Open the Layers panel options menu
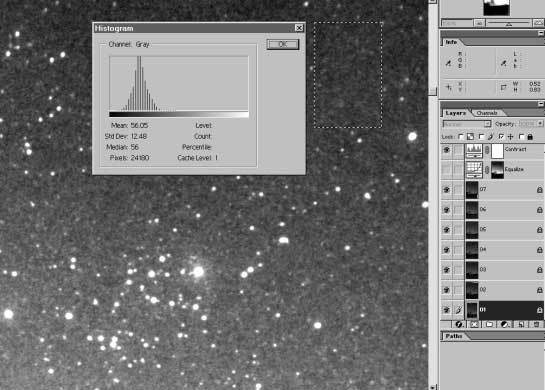This screenshot has width=545, height=390. point(541,104)
